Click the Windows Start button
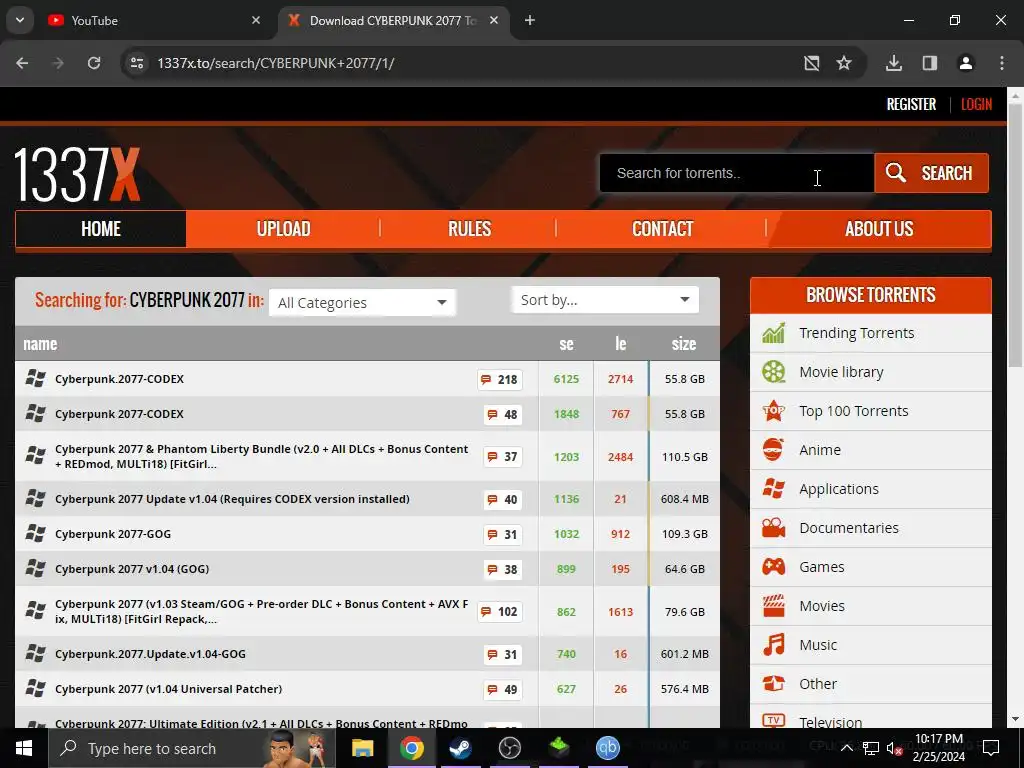Image resolution: width=1024 pixels, height=768 pixels. [x=24, y=748]
